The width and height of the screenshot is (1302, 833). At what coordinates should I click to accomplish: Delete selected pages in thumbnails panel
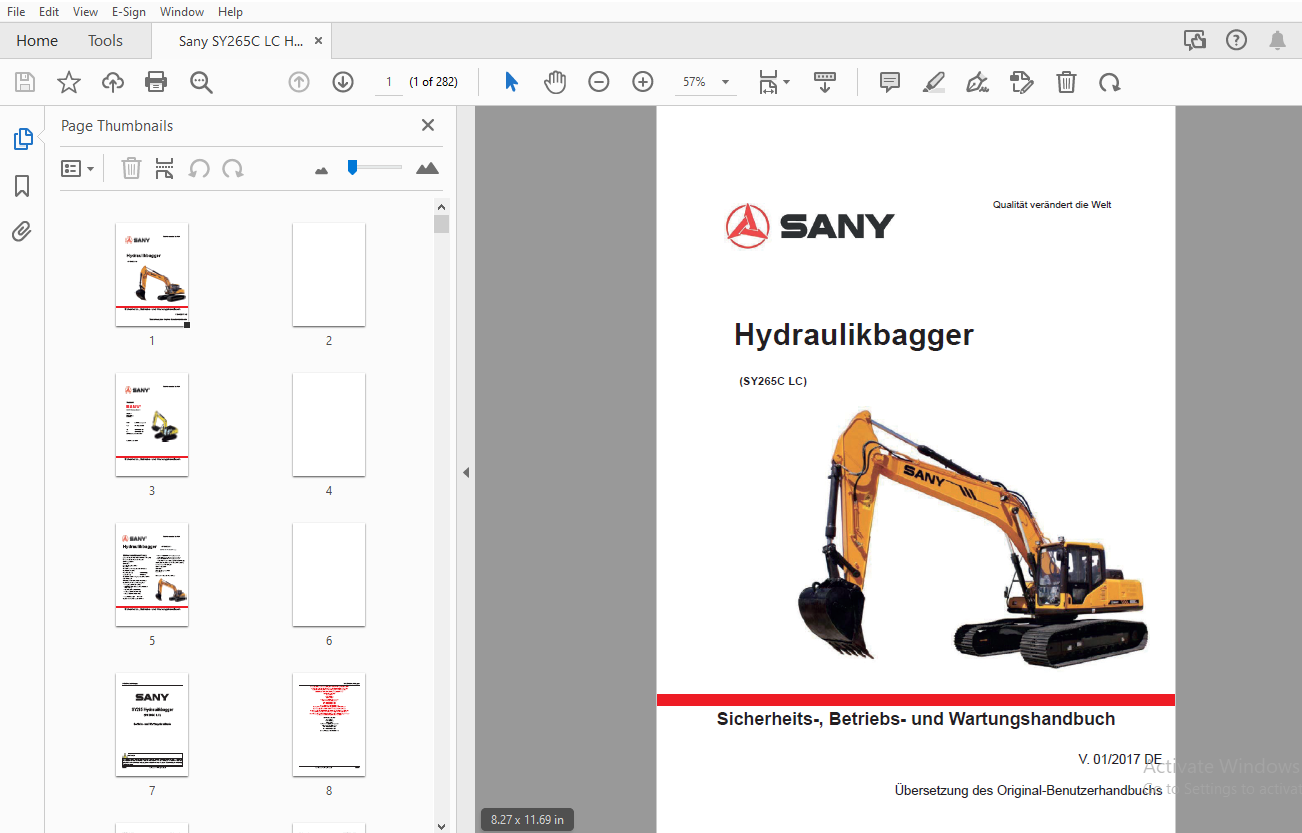point(131,168)
